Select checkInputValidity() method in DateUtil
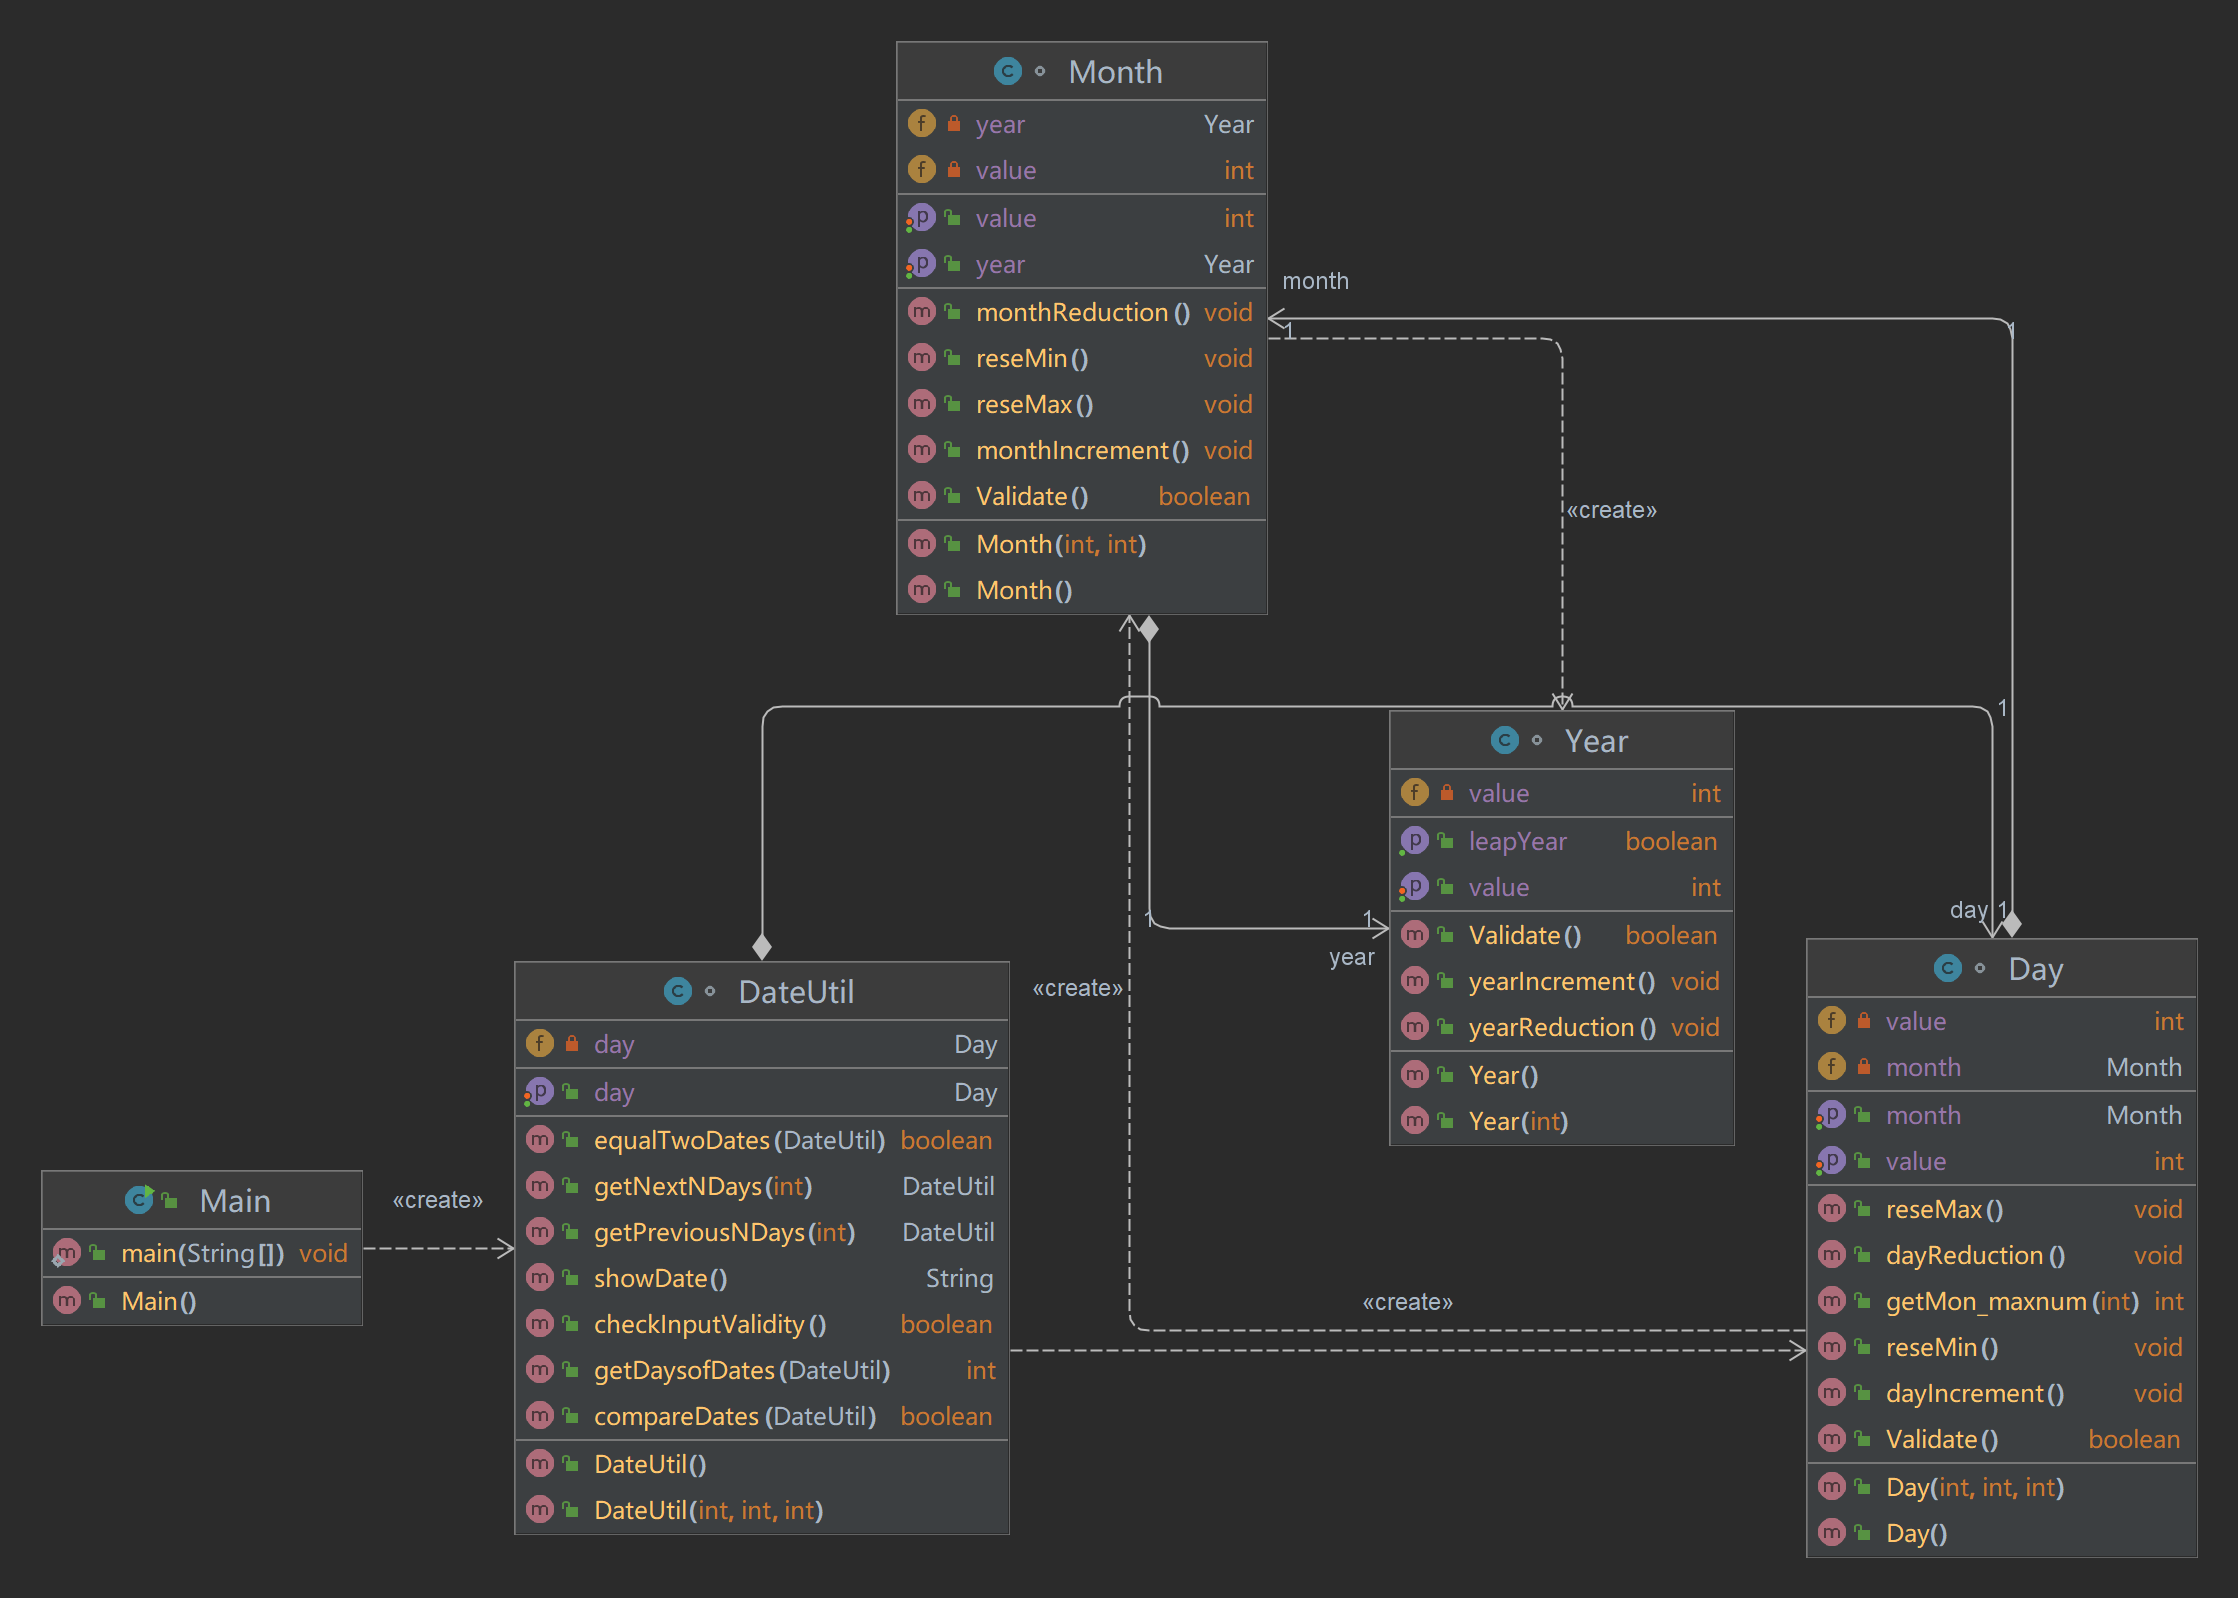Screen dimensions: 2238x1598 (709, 1324)
